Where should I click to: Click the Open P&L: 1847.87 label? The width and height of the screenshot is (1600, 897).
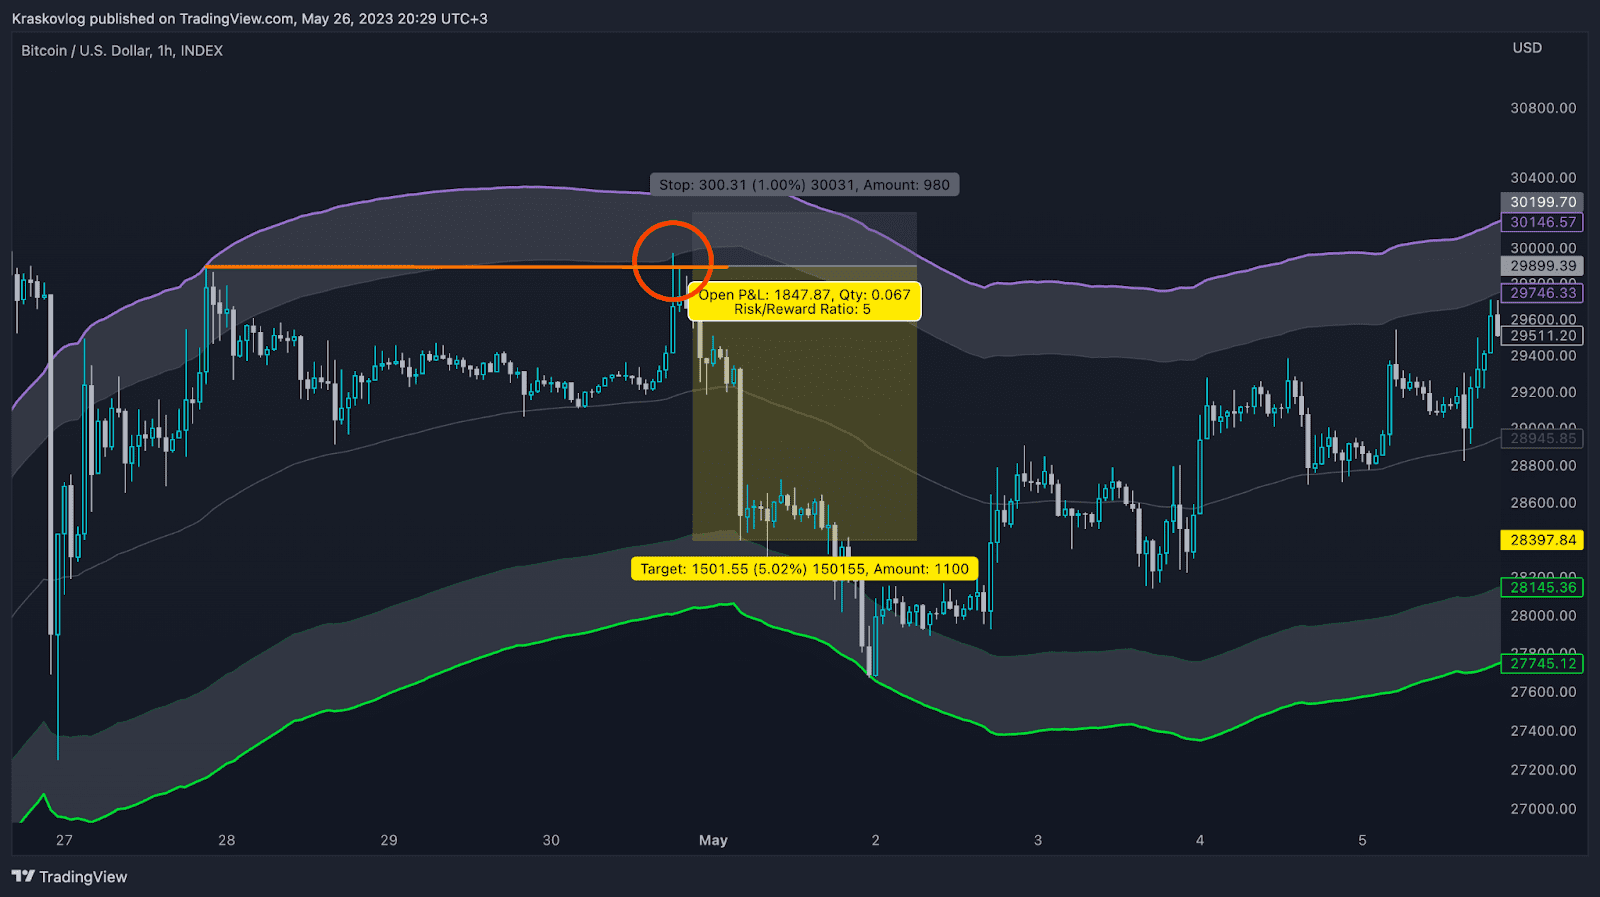805,302
